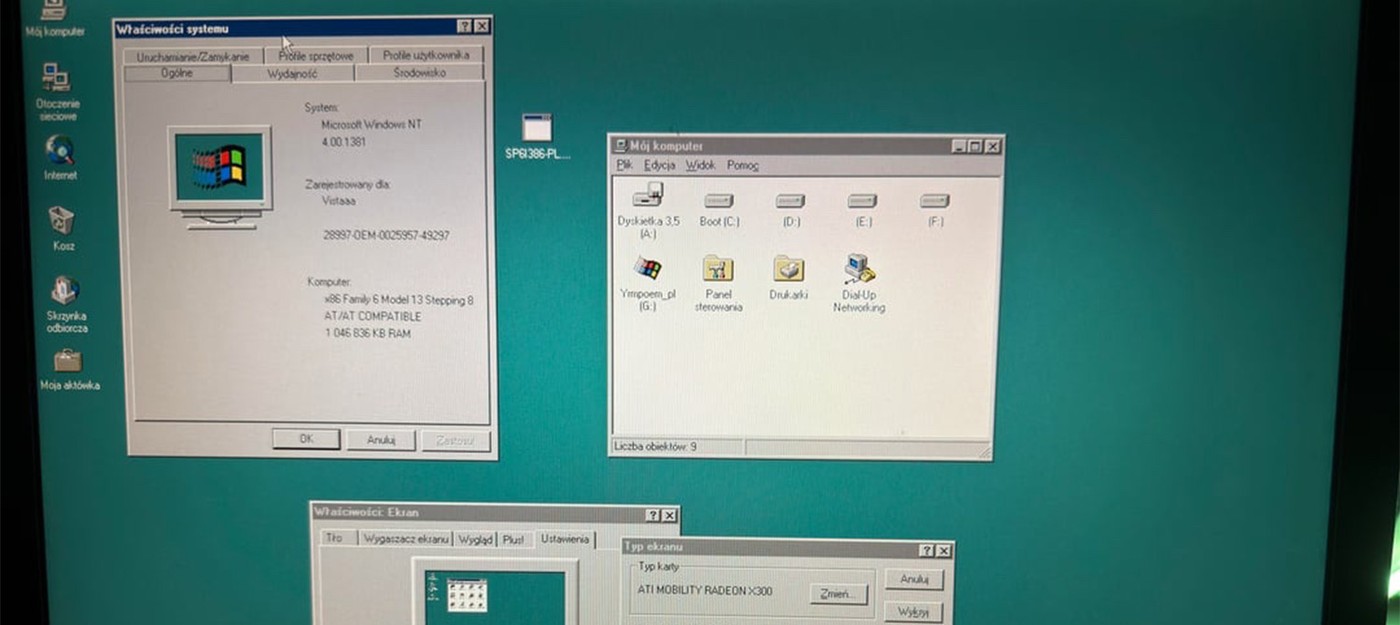The height and width of the screenshot is (625, 1400).
Task: Click '28997-OEM-0025957-49297' product ID text
Action: point(386,235)
